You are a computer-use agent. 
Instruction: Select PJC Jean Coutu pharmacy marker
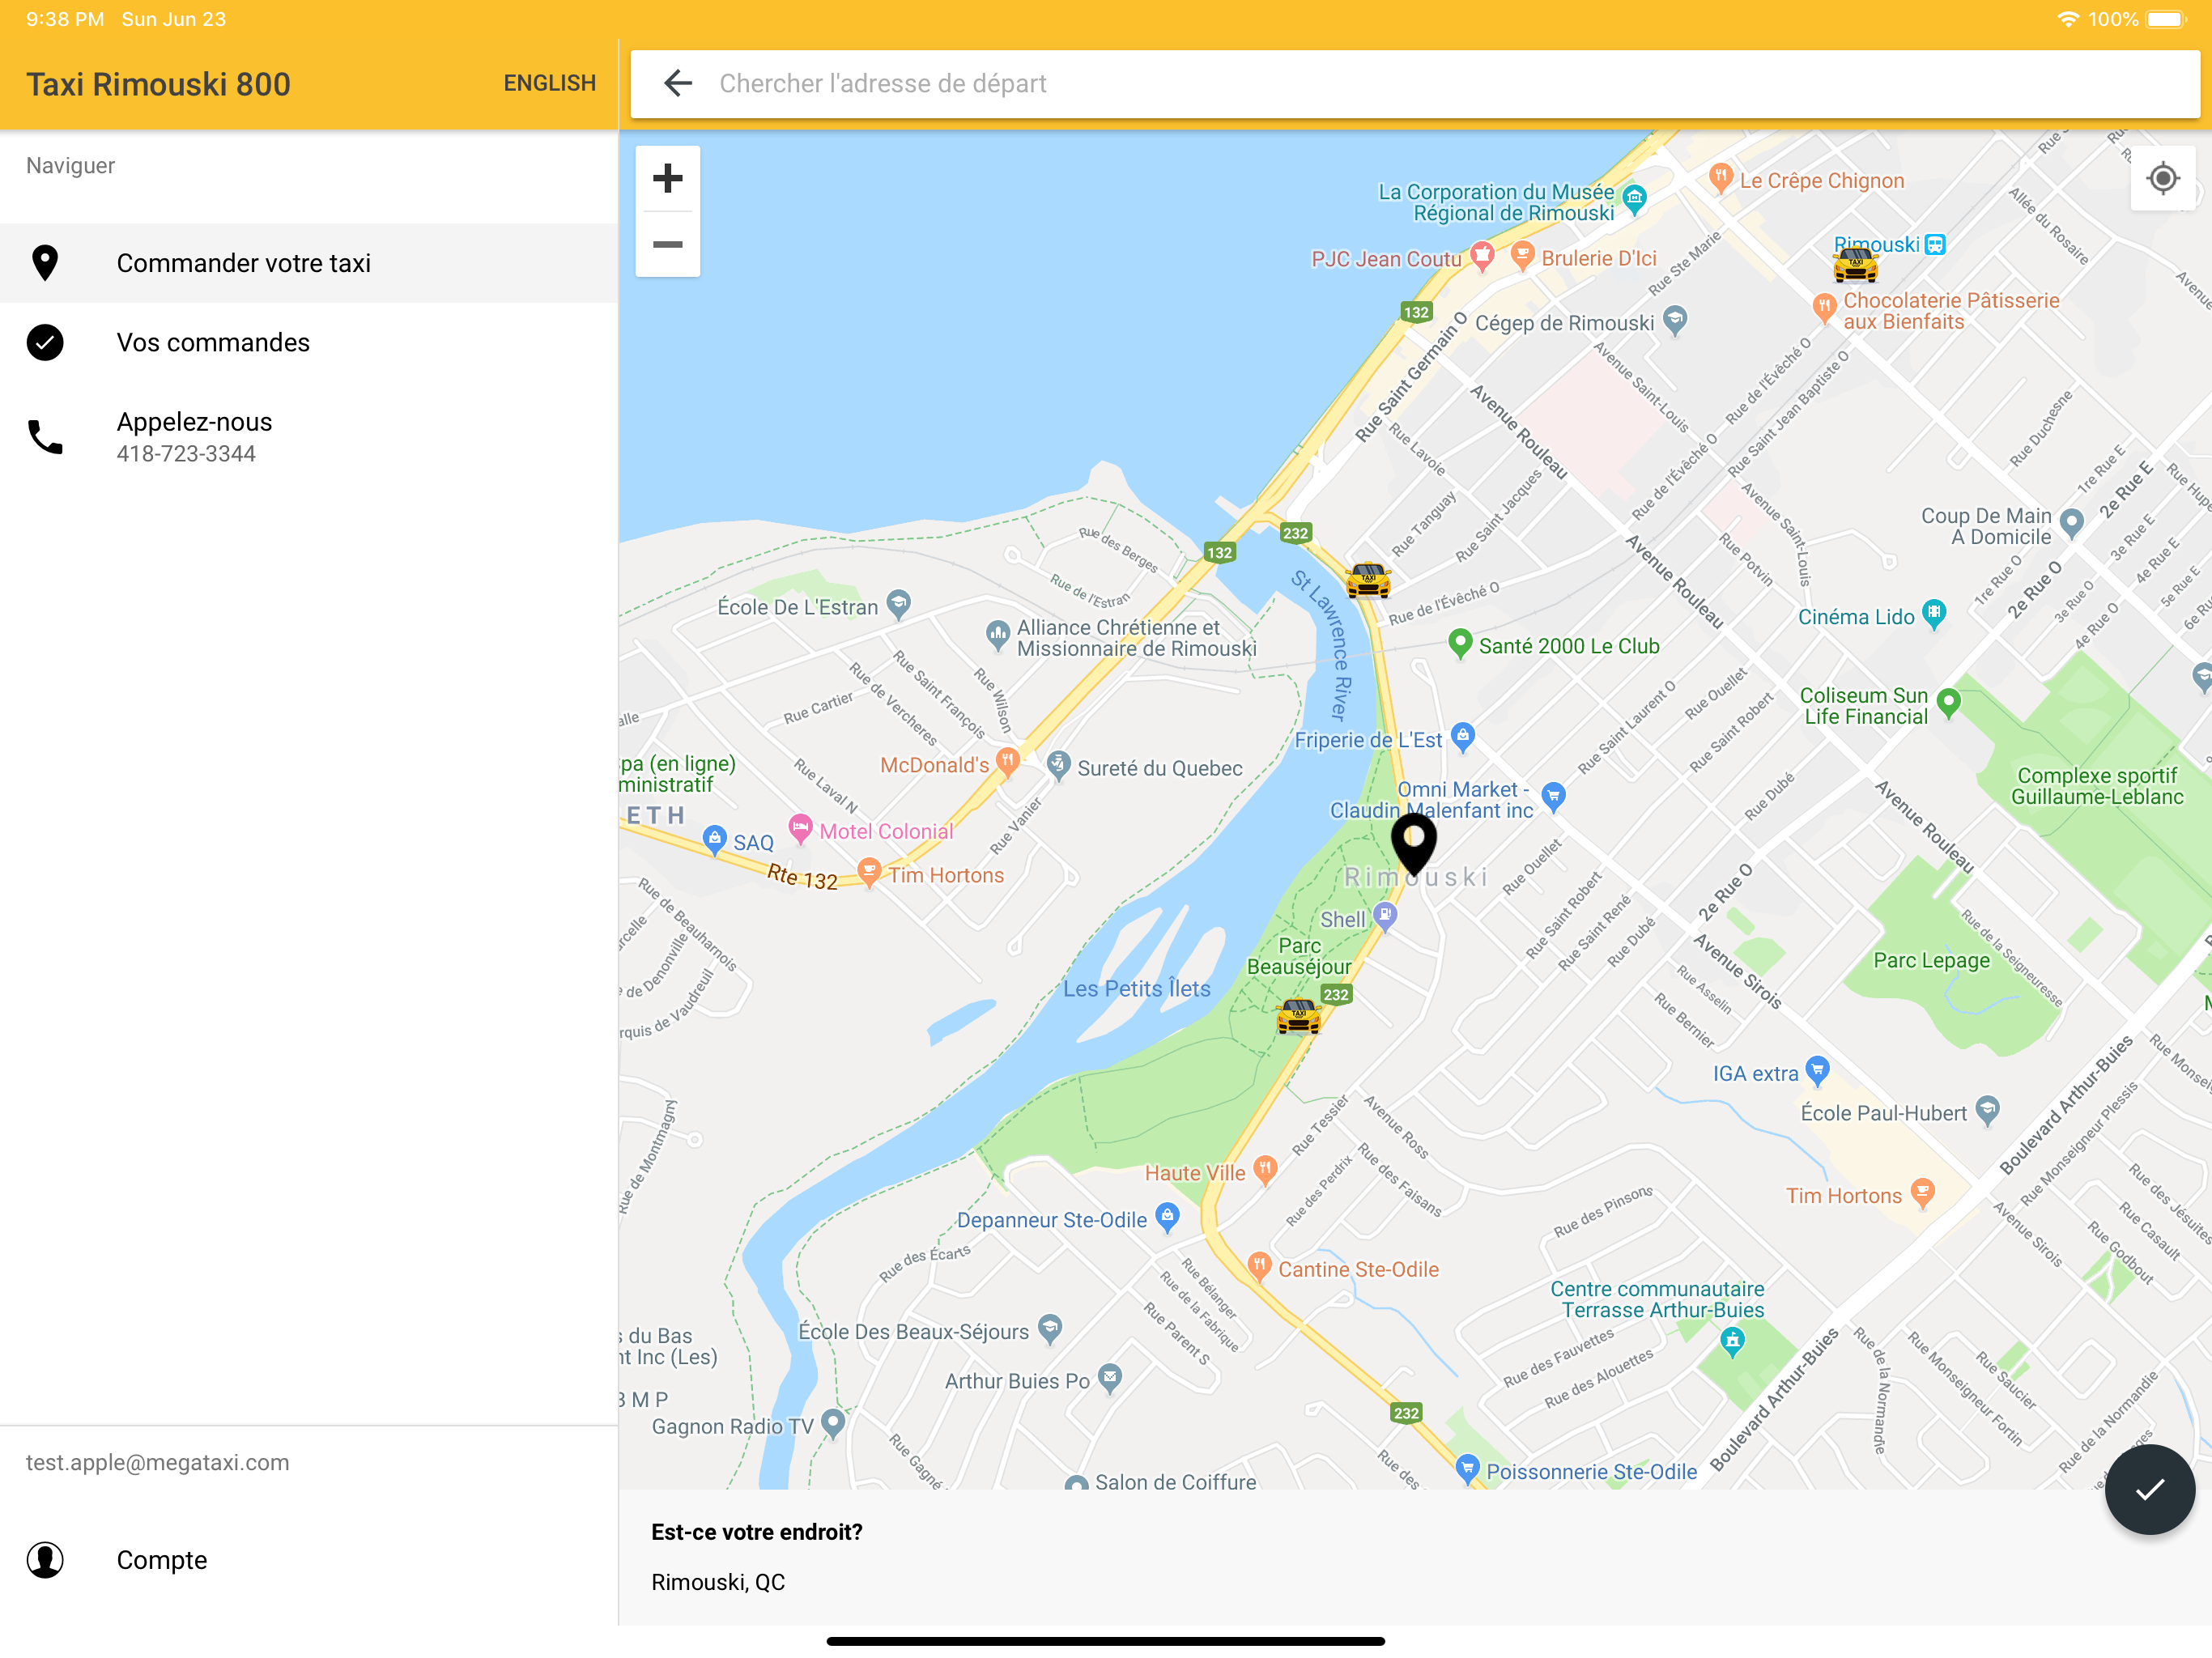(x=1482, y=256)
